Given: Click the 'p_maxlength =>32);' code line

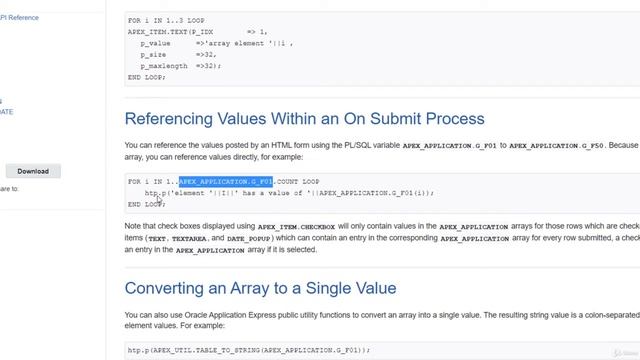Looking at the screenshot, I should coord(181,66).
